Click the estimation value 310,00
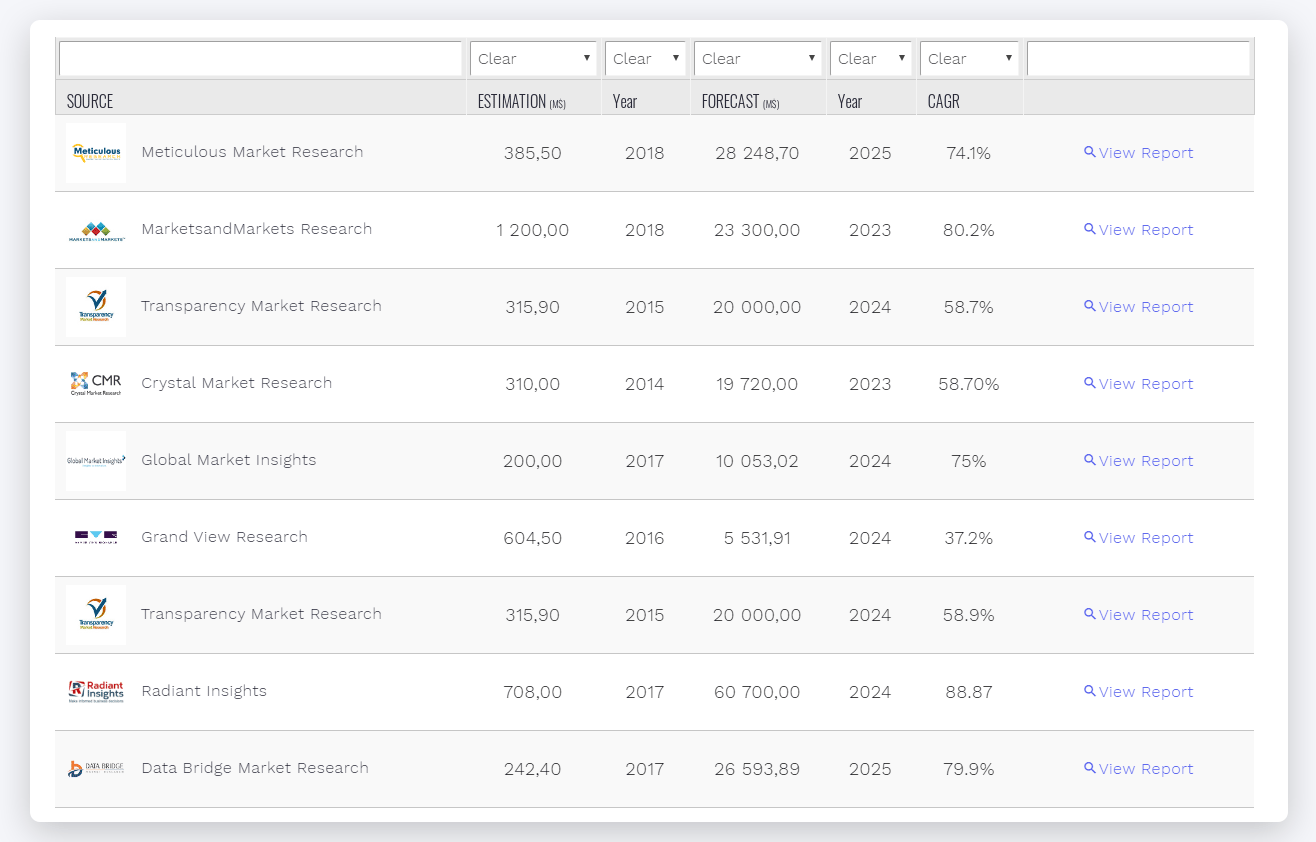 pos(533,384)
